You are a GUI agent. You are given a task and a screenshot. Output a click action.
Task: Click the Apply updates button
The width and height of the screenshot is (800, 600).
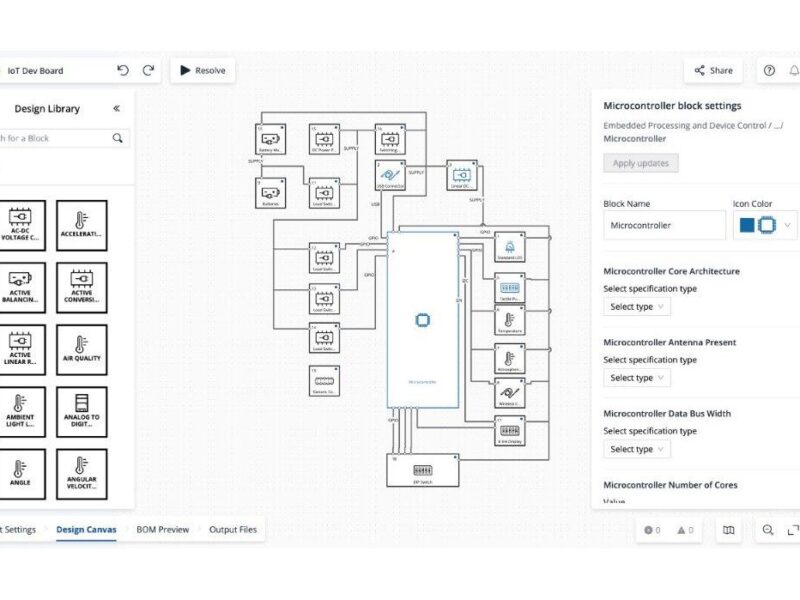pyautogui.click(x=640, y=163)
